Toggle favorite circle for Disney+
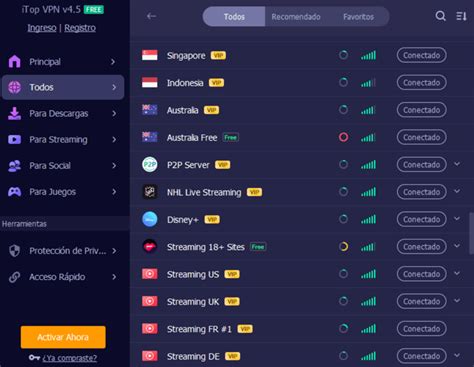The width and height of the screenshot is (474, 367). pos(343,219)
